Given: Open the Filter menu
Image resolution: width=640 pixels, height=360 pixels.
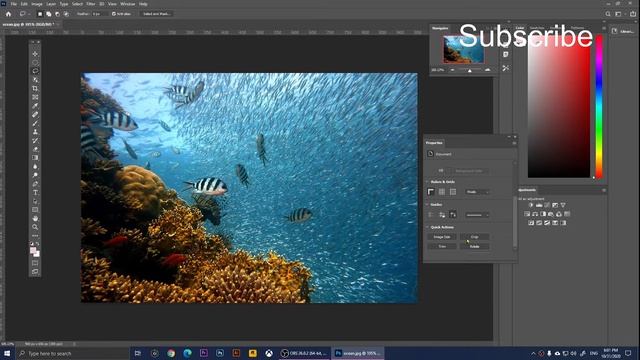Looking at the screenshot, I should click(91, 4).
